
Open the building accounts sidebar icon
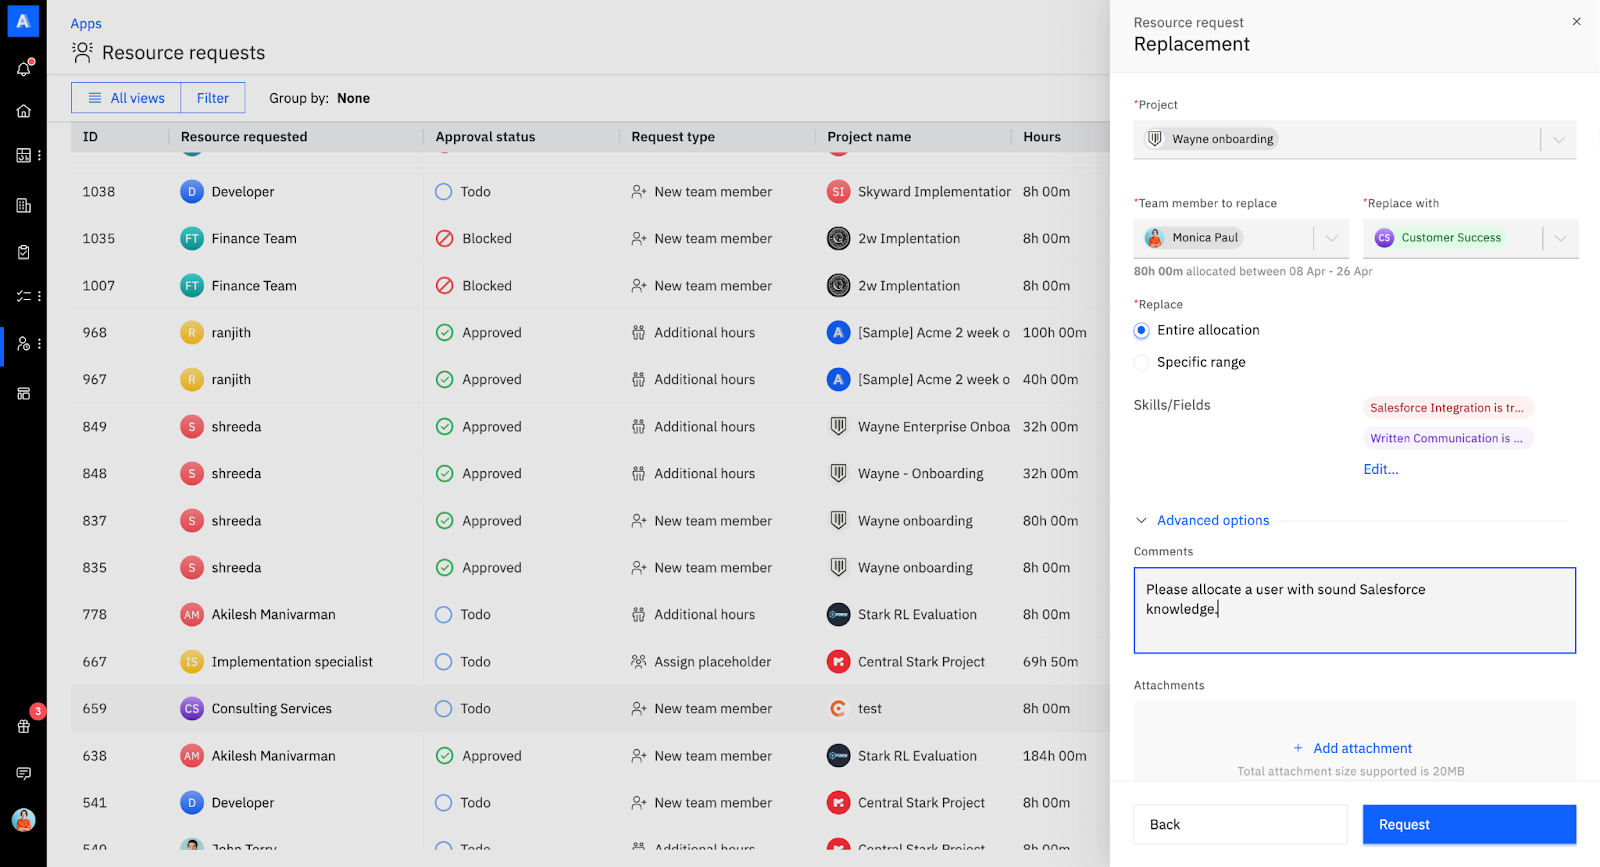[x=24, y=206]
